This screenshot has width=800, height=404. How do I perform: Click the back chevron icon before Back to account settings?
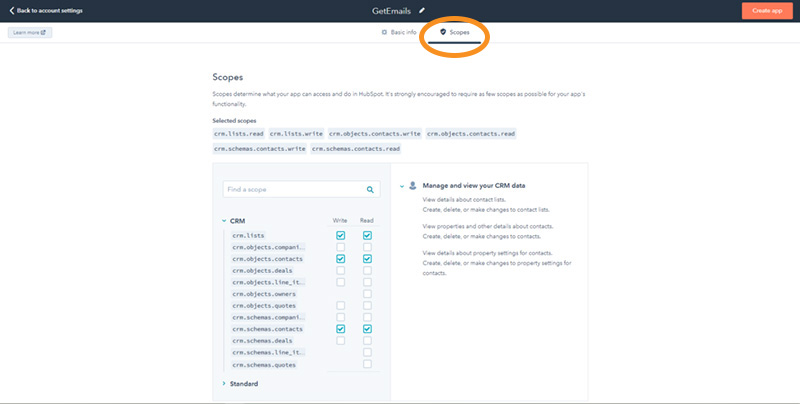(x=12, y=10)
